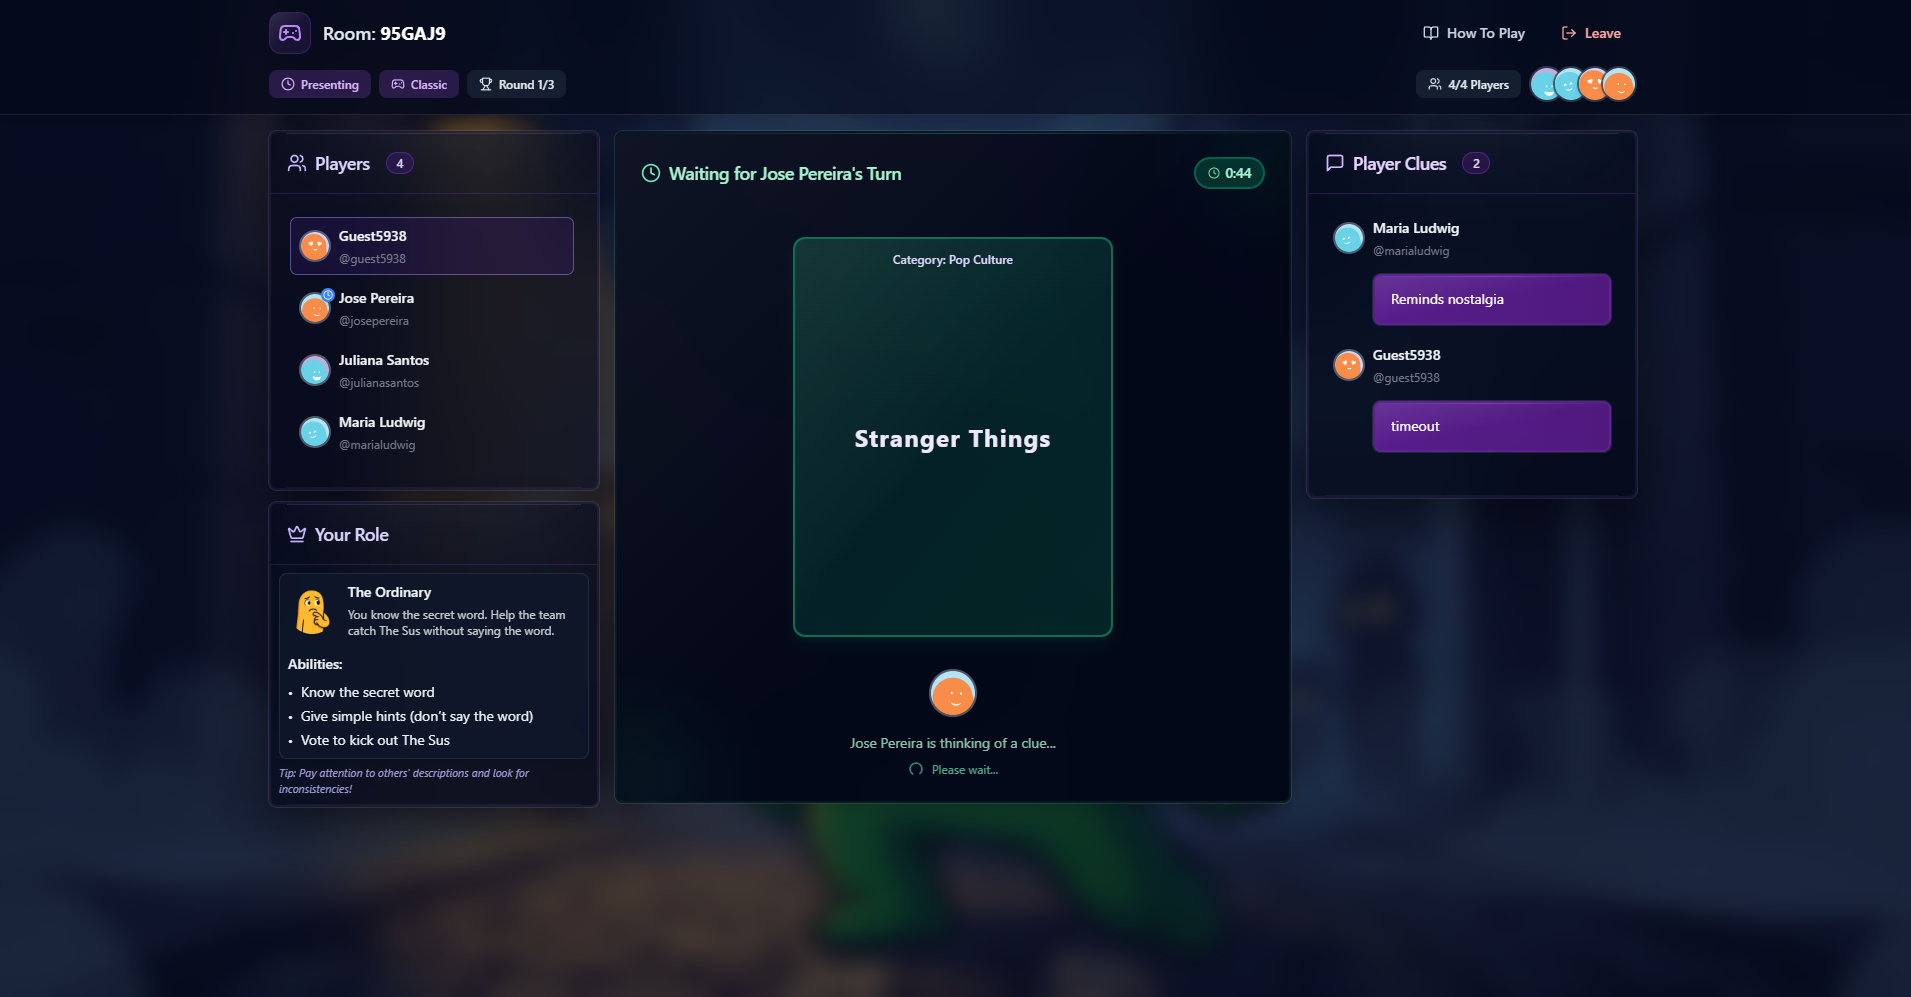Viewport: 1911px width, 997px height.
Task: Leave the game room
Action: coord(1591,33)
